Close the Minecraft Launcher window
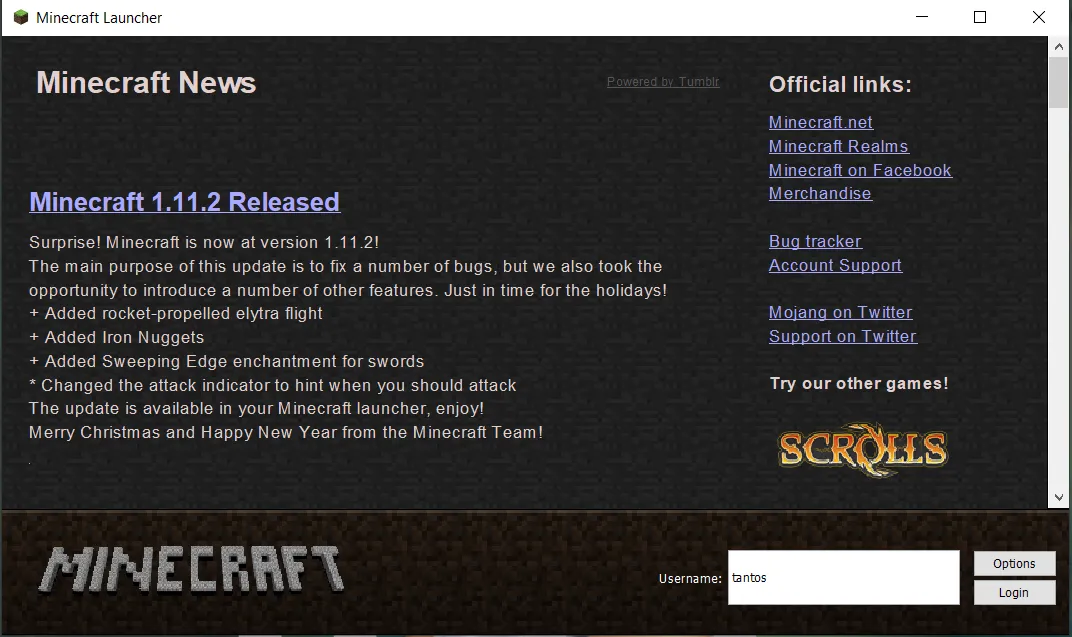Image resolution: width=1072 pixels, height=637 pixels. [x=1038, y=17]
